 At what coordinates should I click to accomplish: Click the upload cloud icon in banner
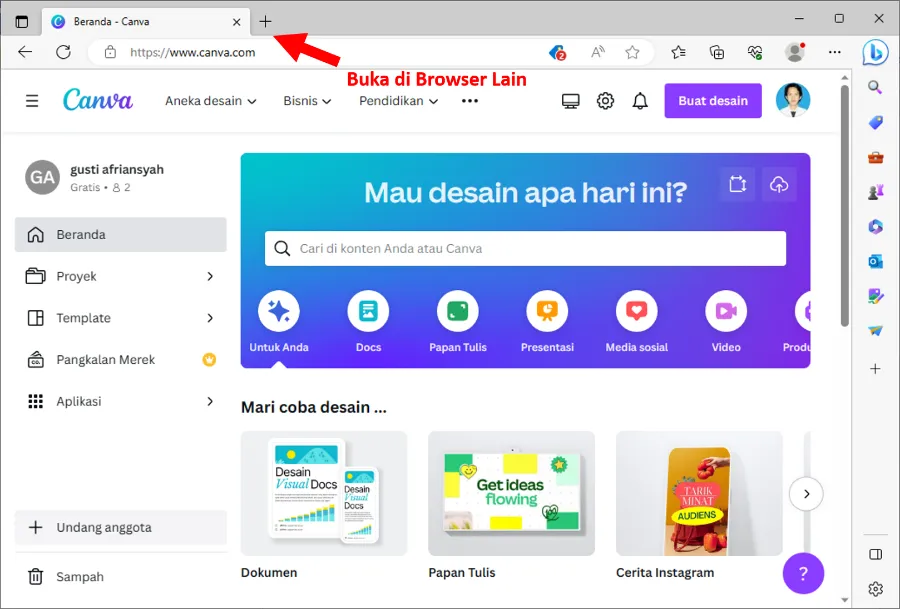[779, 184]
